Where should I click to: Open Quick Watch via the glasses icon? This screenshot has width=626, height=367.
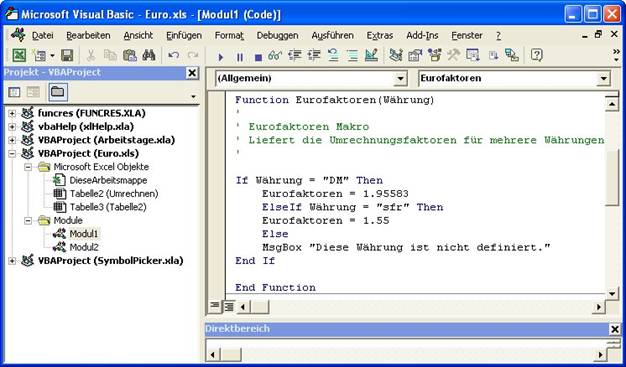tap(275, 55)
